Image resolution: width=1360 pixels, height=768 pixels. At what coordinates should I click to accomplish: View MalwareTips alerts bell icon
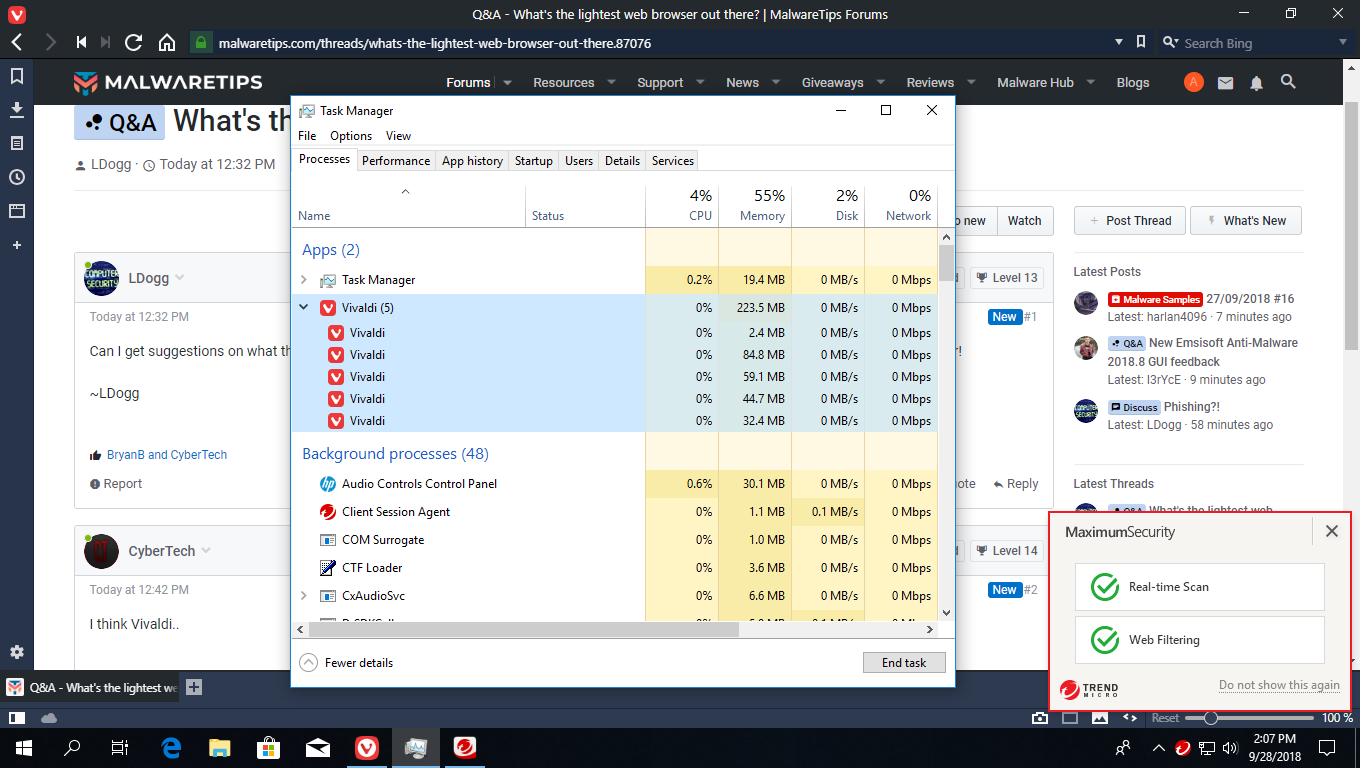coord(1257,83)
